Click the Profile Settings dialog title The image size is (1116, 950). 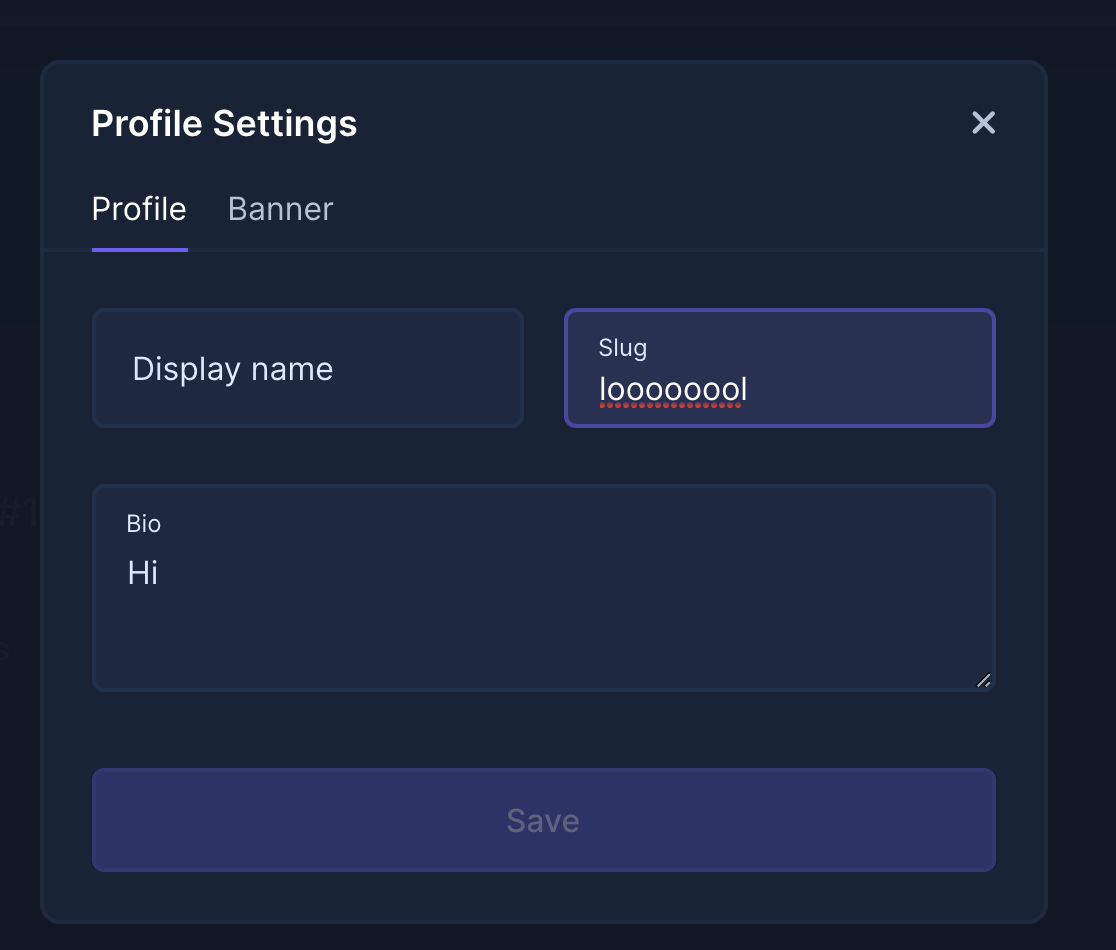pos(224,123)
